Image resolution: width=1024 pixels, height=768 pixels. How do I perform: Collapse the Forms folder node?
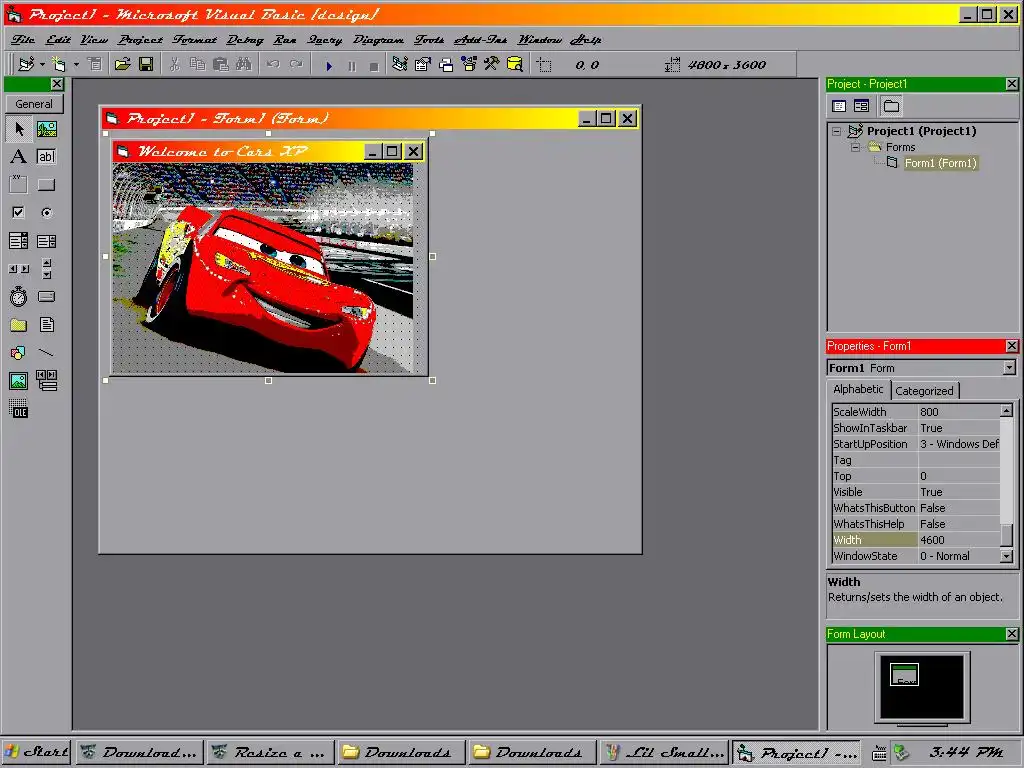[x=855, y=148]
